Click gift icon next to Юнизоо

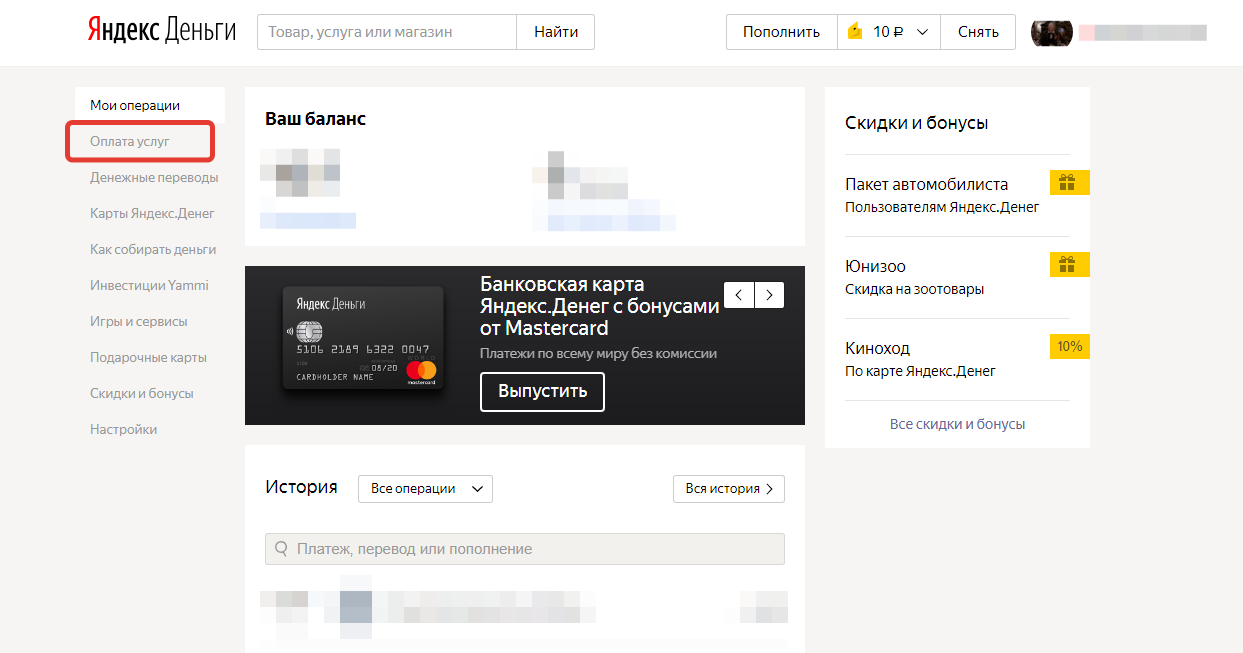1068,265
